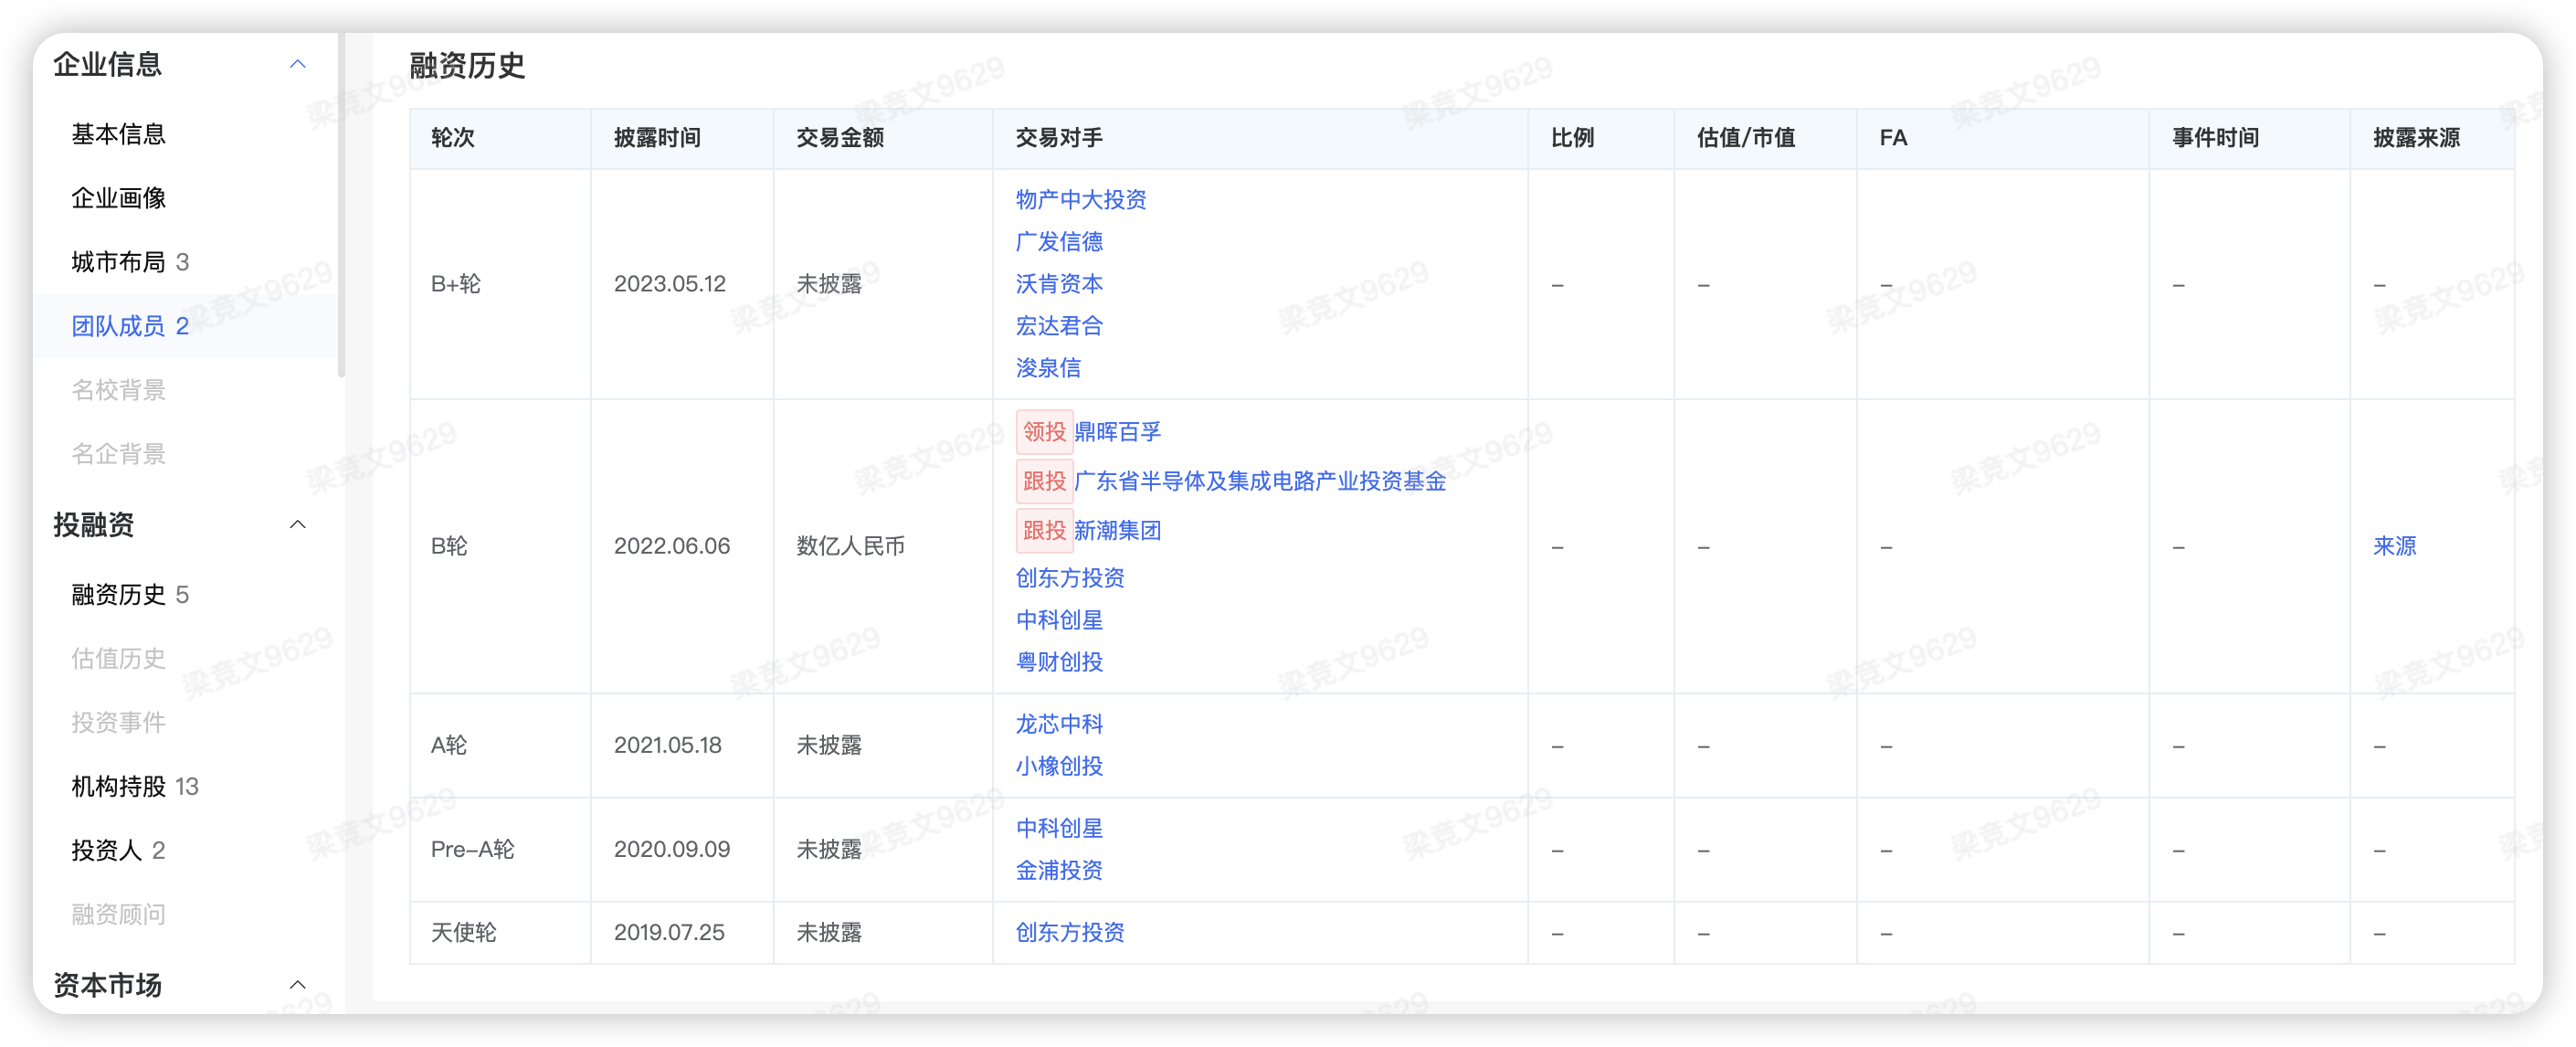Click 估值历史 sidebar item

click(118, 659)
